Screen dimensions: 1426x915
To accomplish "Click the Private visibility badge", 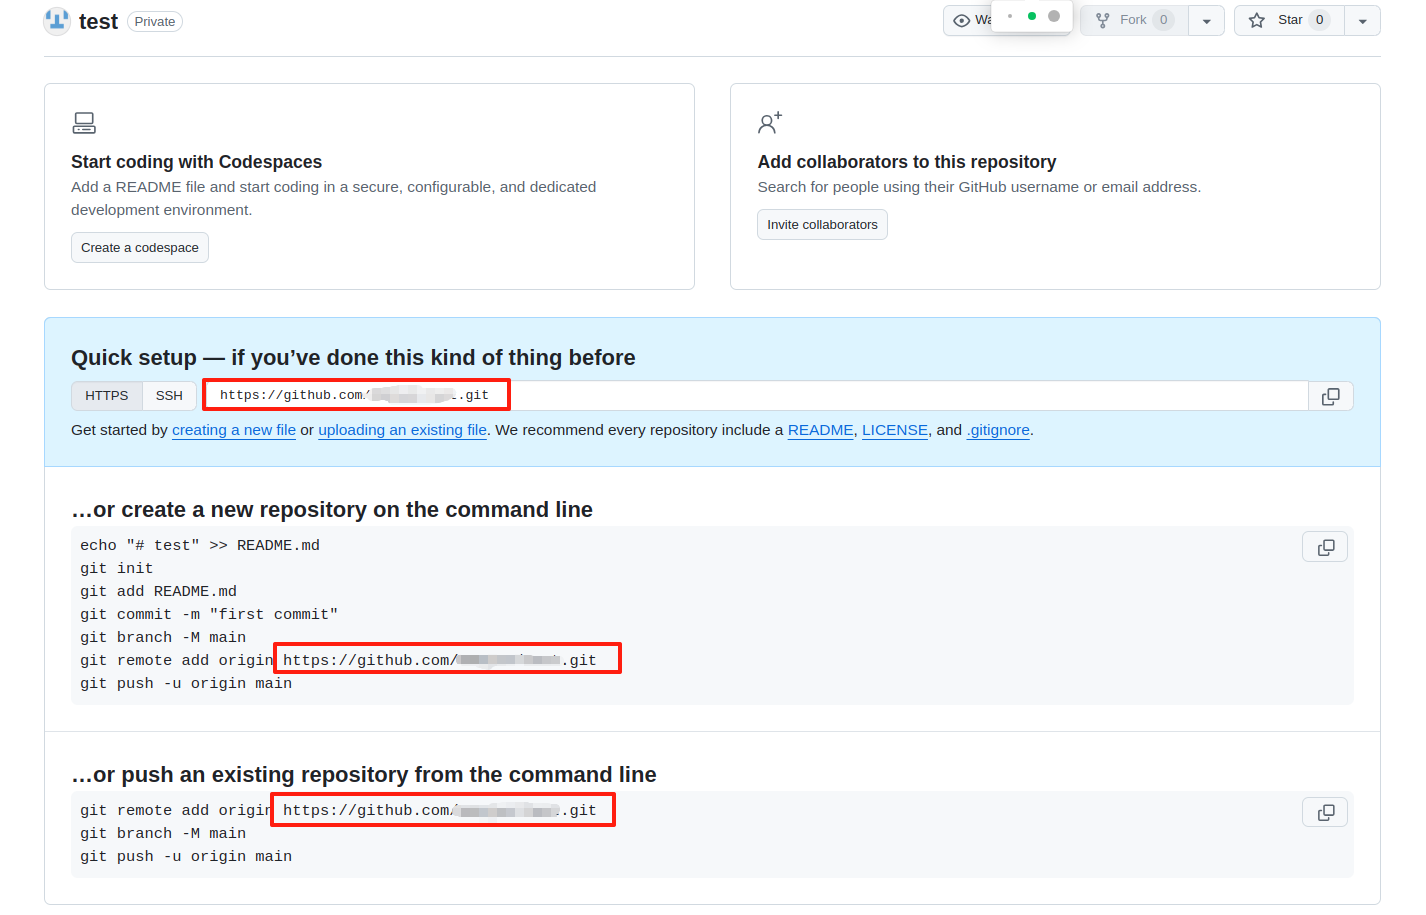I will pos(155,22).
